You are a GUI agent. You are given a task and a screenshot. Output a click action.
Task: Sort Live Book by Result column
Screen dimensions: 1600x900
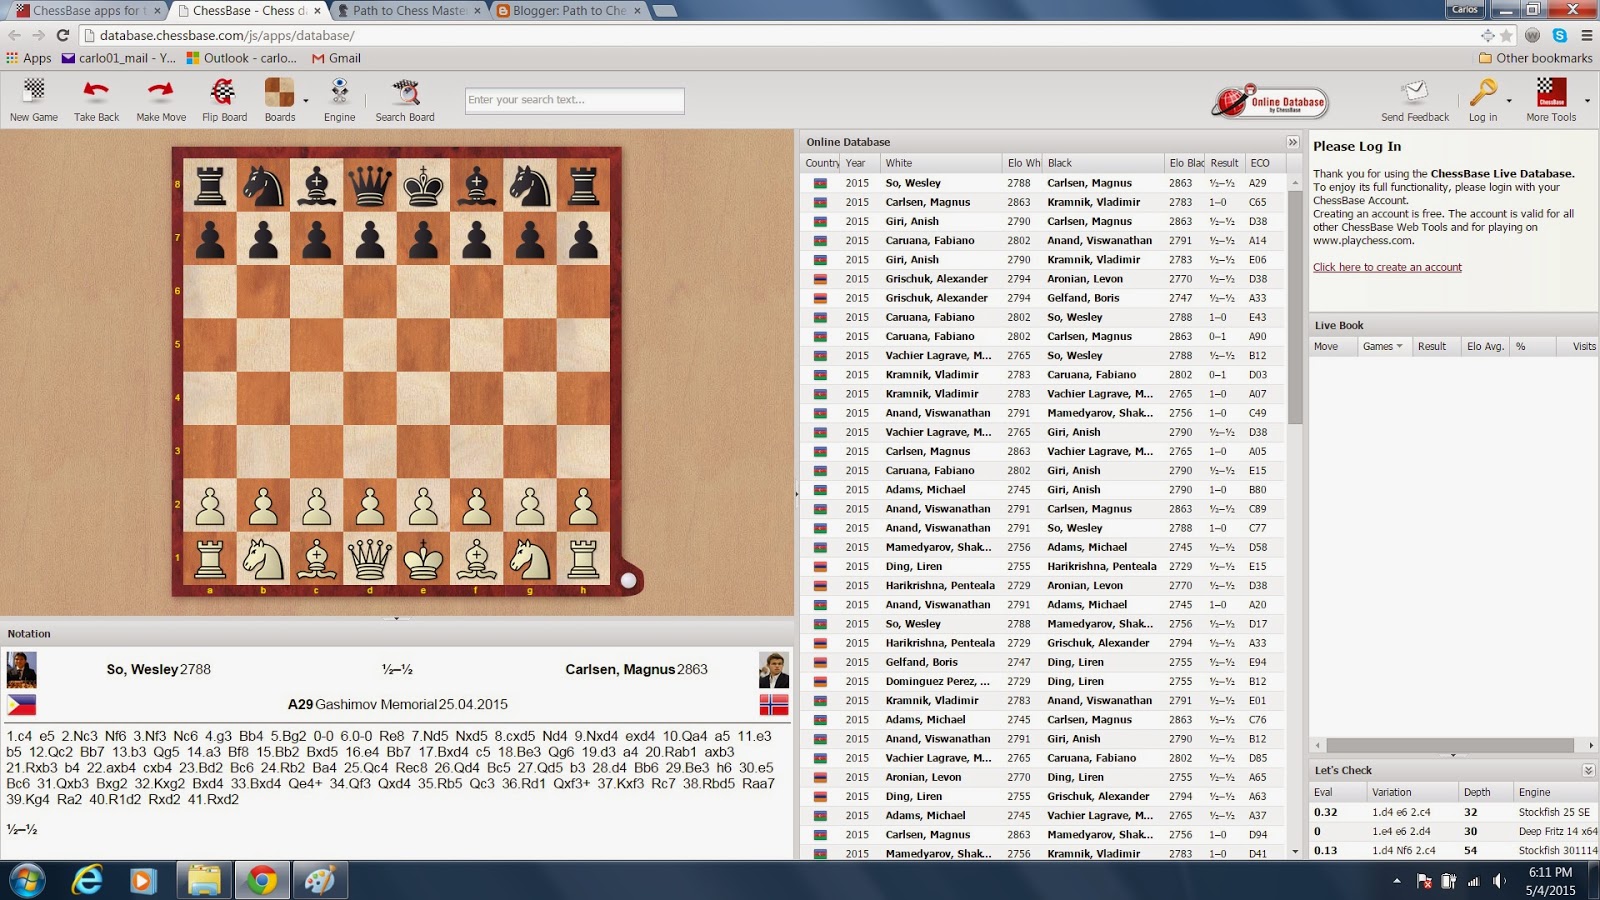click(1434, 346)
